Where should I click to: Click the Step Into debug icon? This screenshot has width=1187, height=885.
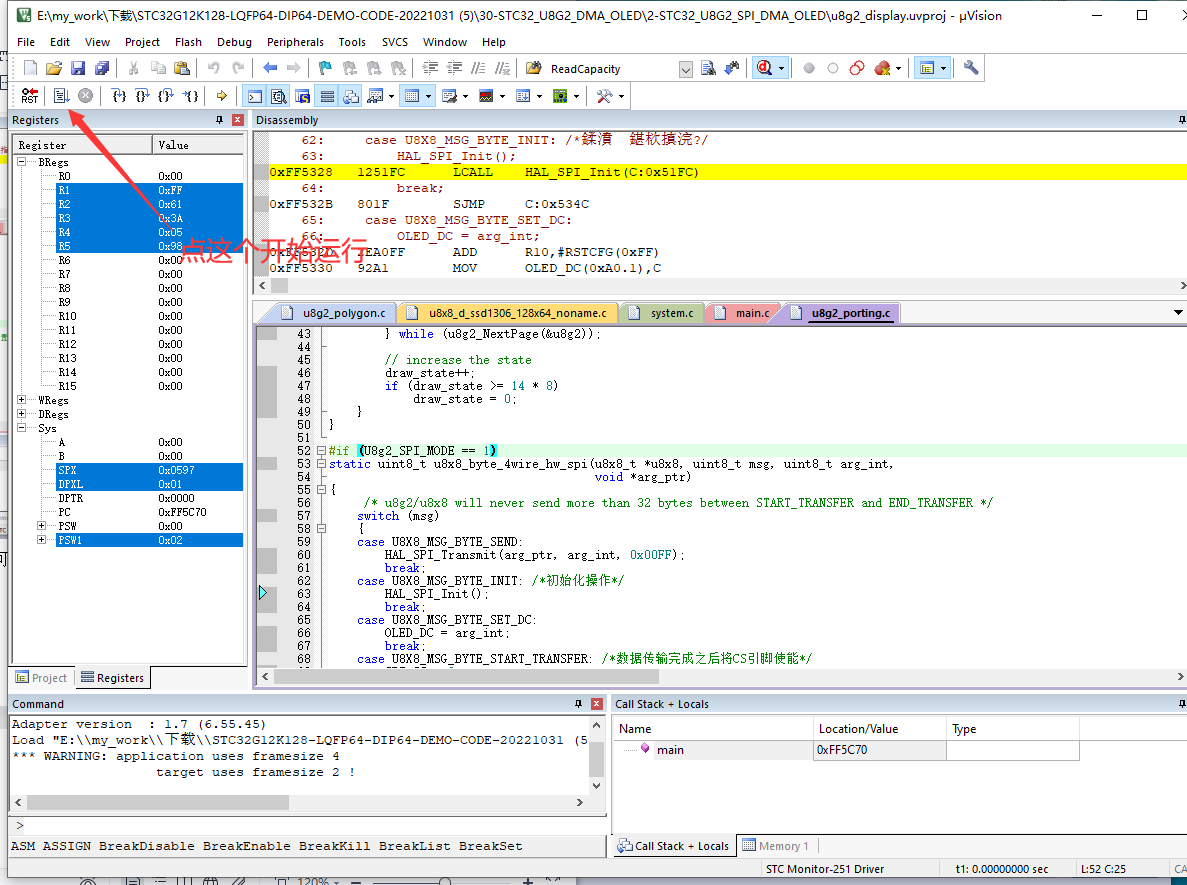(x=119, y=96)
